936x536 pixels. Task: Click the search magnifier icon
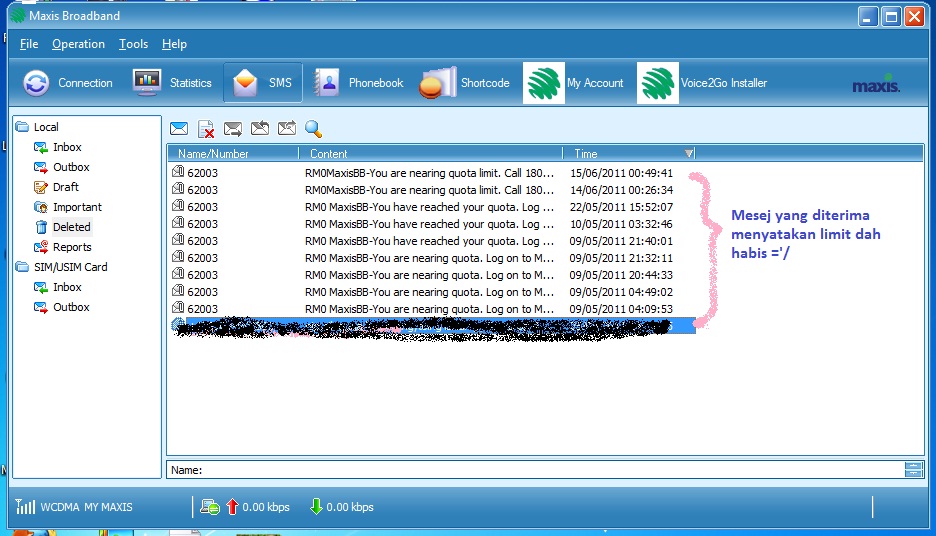tap(313, 128)
